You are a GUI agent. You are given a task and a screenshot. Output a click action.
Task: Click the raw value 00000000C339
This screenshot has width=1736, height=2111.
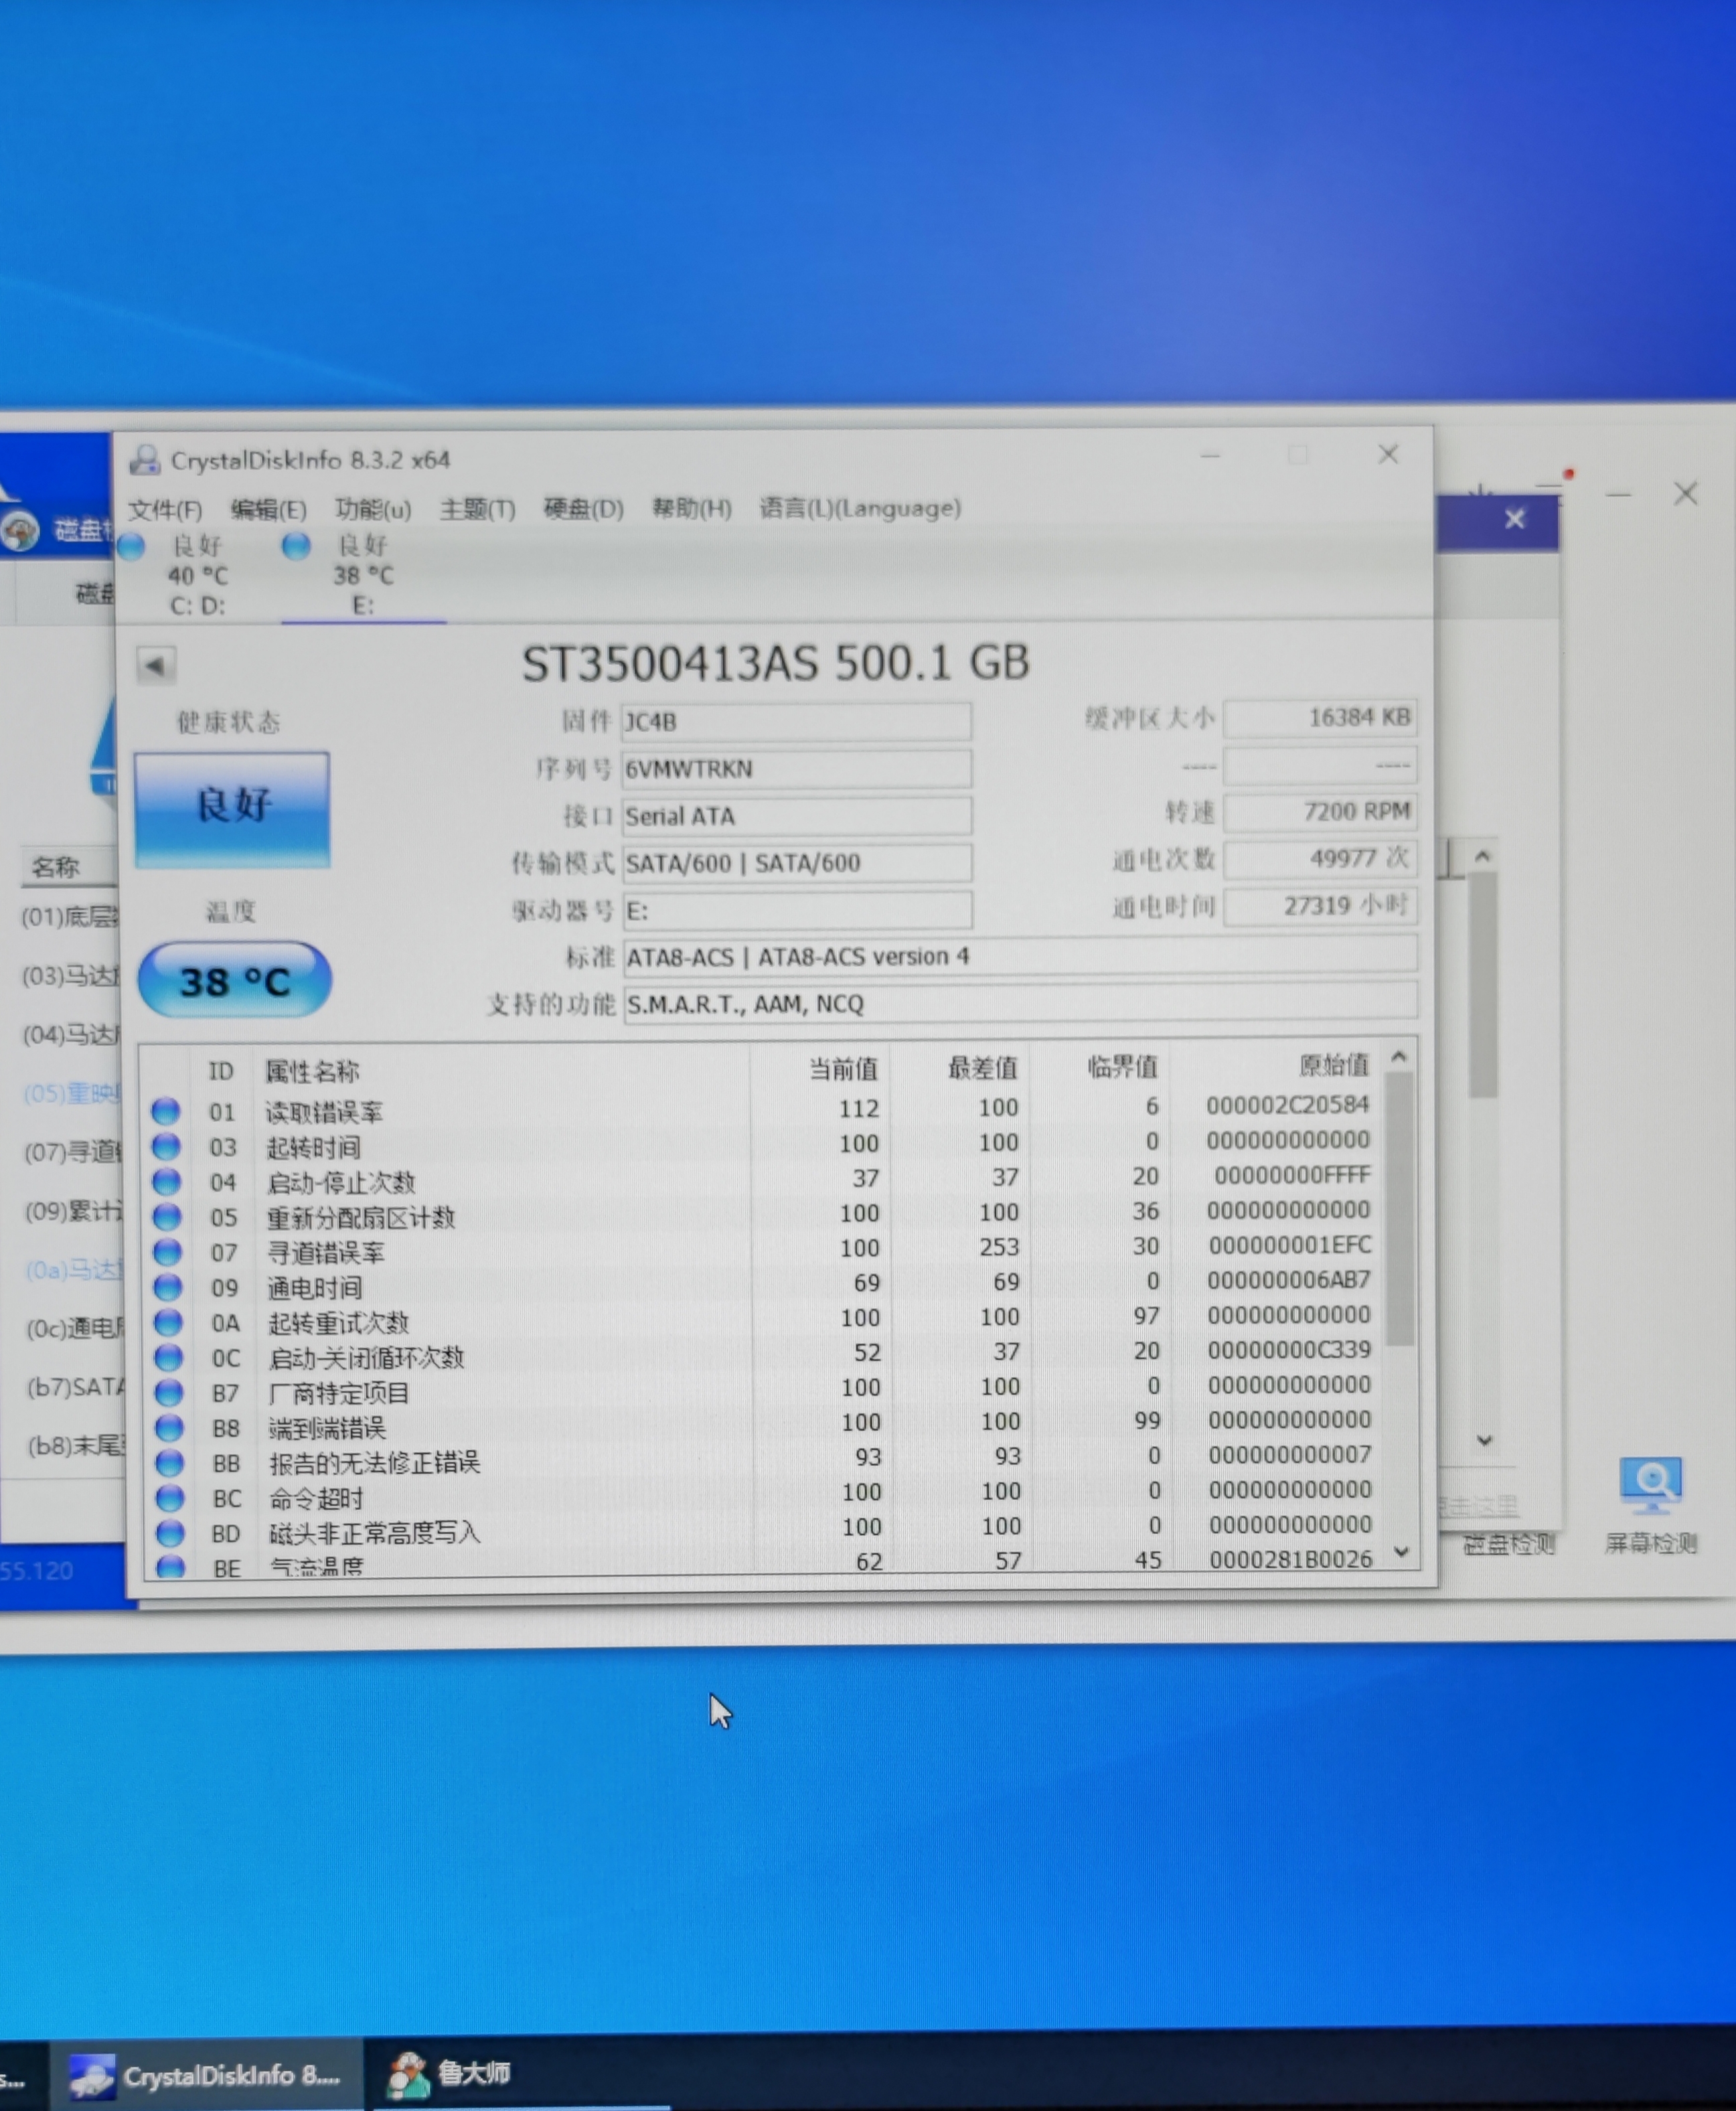[1289, 1350]
